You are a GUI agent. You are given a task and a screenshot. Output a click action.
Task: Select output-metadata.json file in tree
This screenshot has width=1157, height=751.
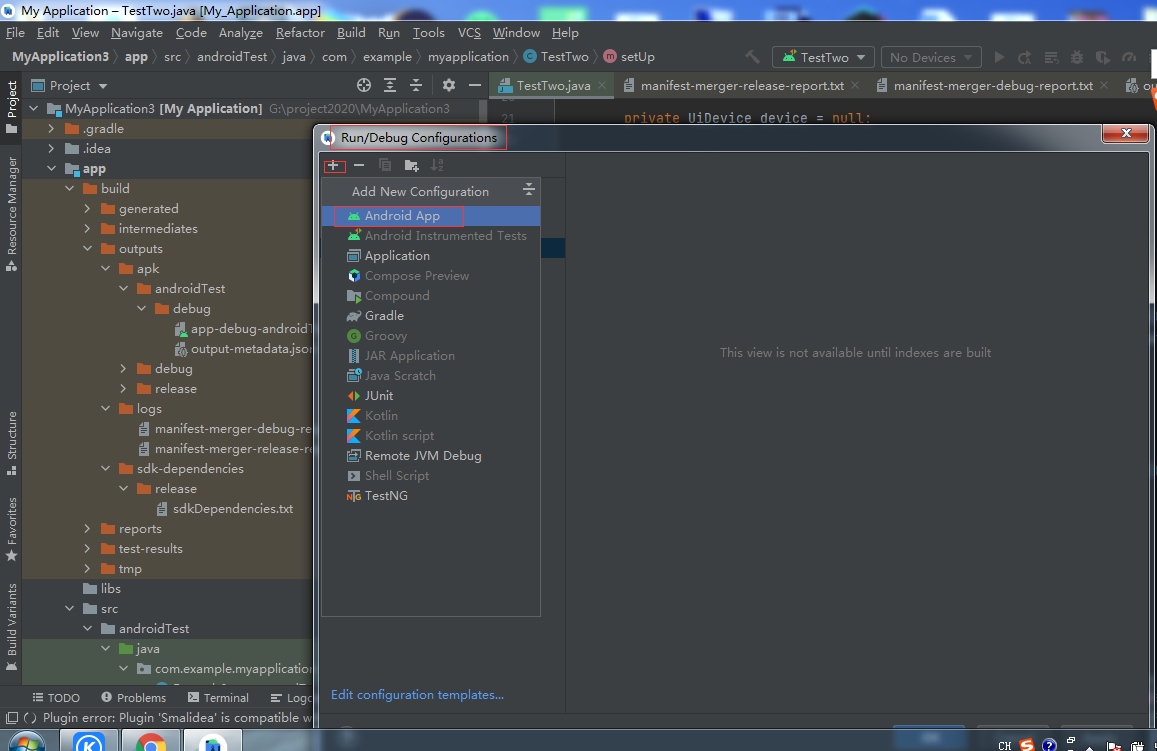pos(244,348)
